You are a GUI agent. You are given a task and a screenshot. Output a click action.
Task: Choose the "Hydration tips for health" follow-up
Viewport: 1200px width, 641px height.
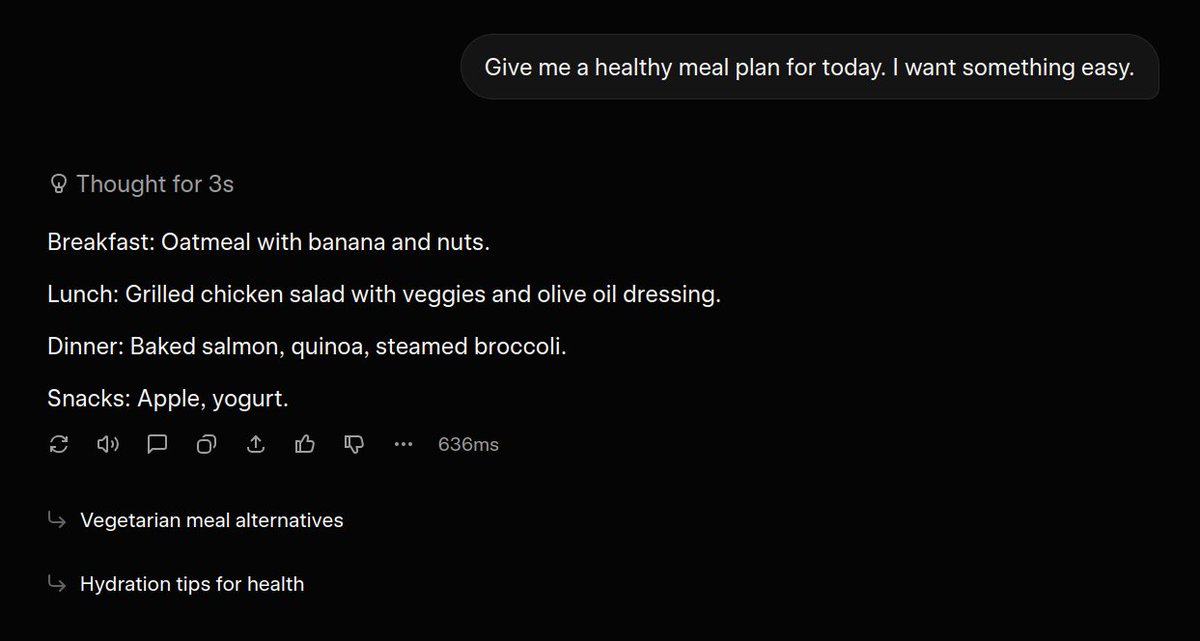coord(192,584)
